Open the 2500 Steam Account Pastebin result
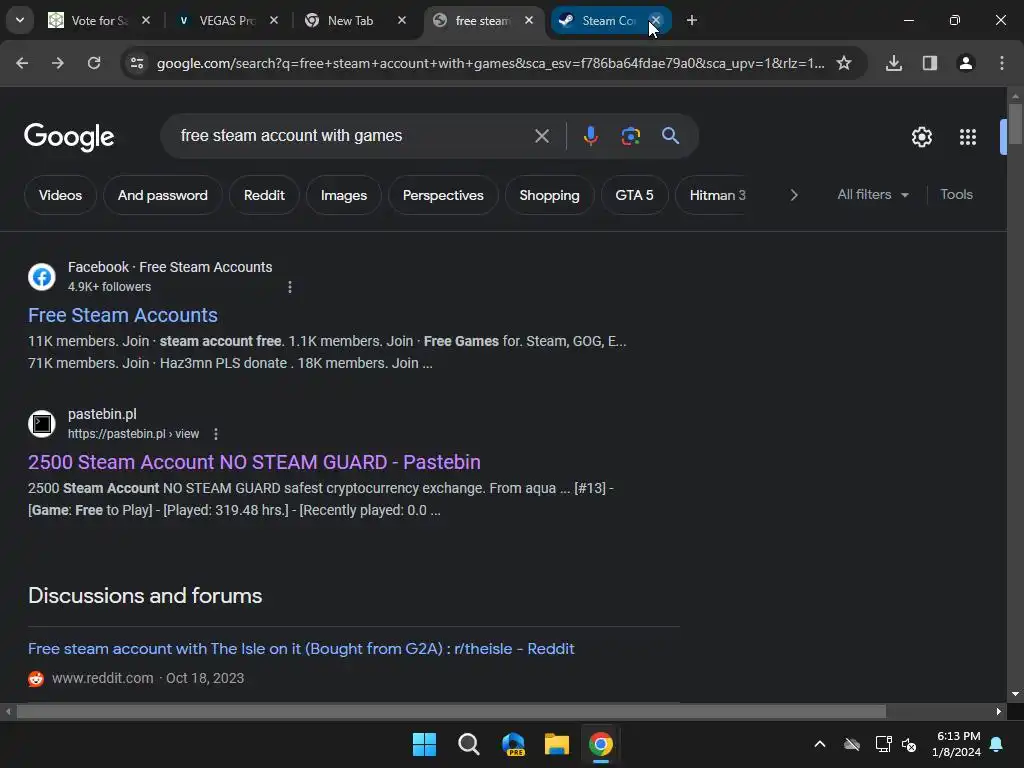The height and width of the screenshot is (768, 1024). point(254,462)
